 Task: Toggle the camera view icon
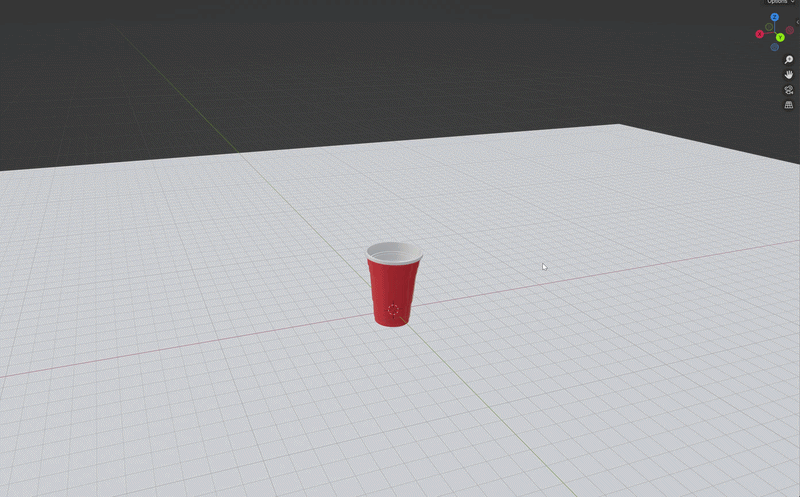(x=789, y=90)
